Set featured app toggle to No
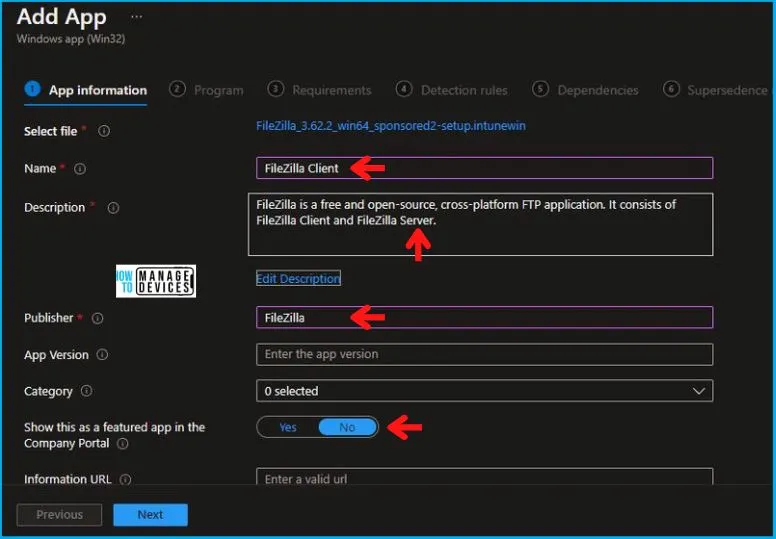Screen dimensions: 776x539 (347, 427)
